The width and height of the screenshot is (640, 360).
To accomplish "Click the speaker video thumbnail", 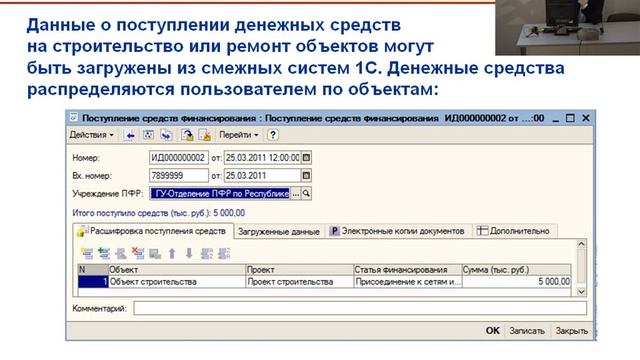I will pos(568,27).
